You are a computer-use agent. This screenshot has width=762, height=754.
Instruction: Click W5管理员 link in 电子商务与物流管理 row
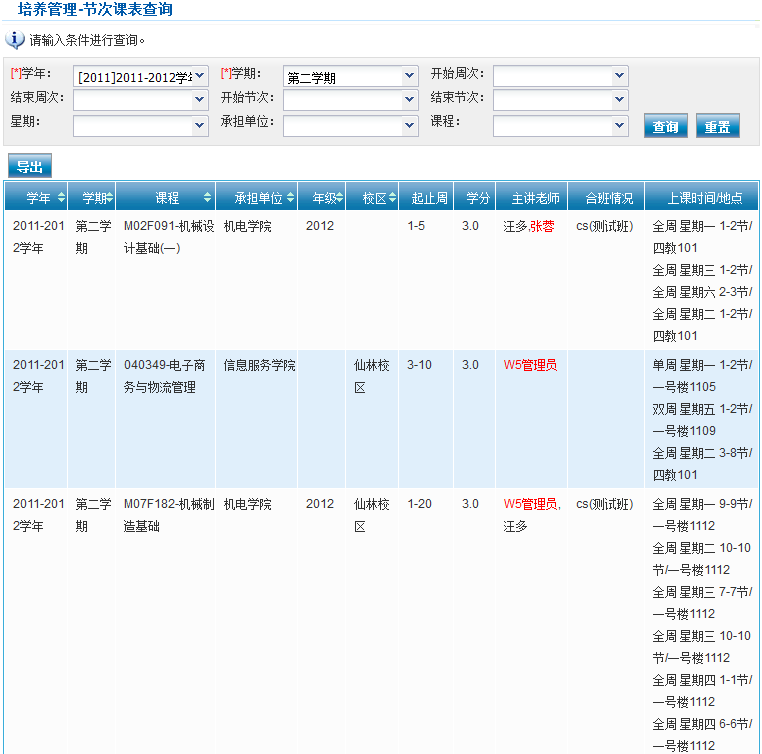click(x=530, y=365)
